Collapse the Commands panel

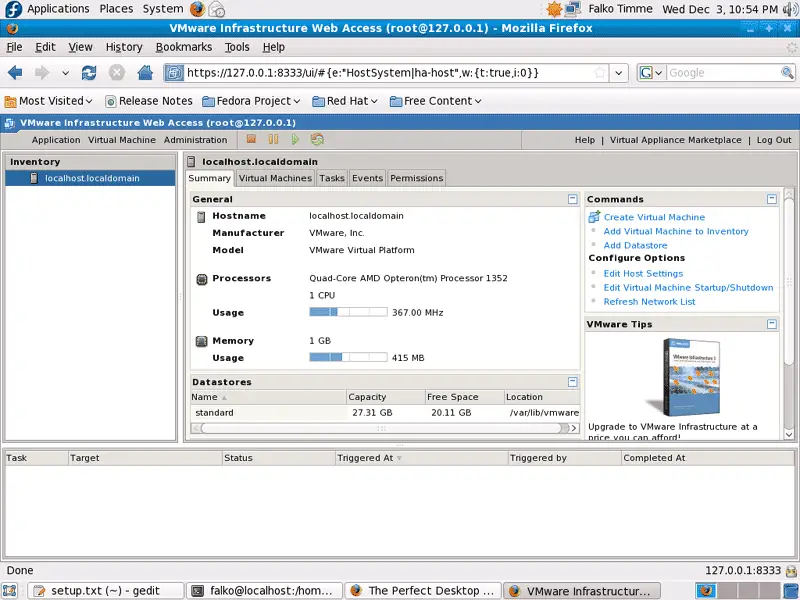point(772,199)
